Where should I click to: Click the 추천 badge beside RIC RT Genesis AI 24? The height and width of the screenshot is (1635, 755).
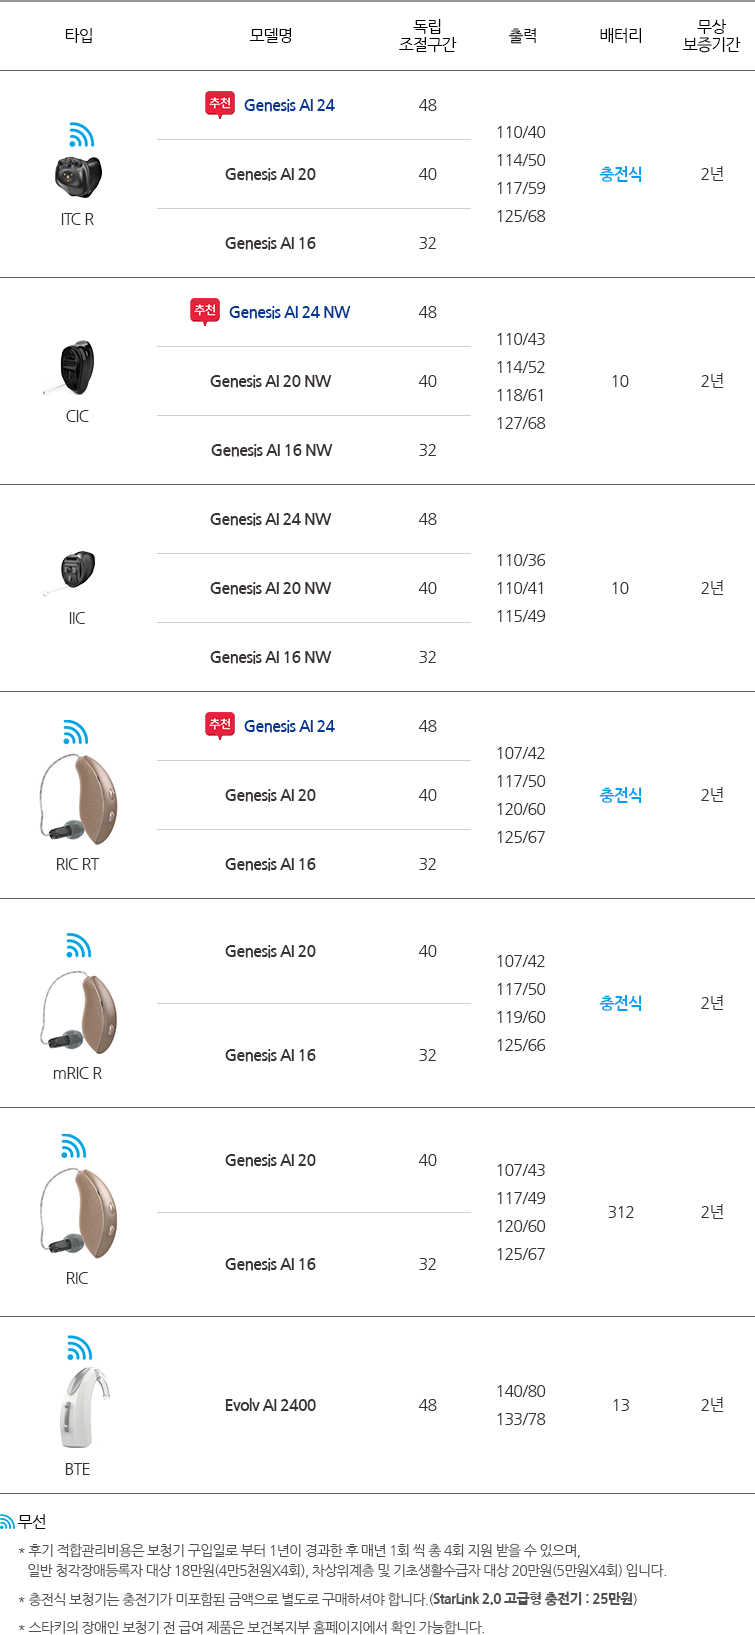[220, 725]
